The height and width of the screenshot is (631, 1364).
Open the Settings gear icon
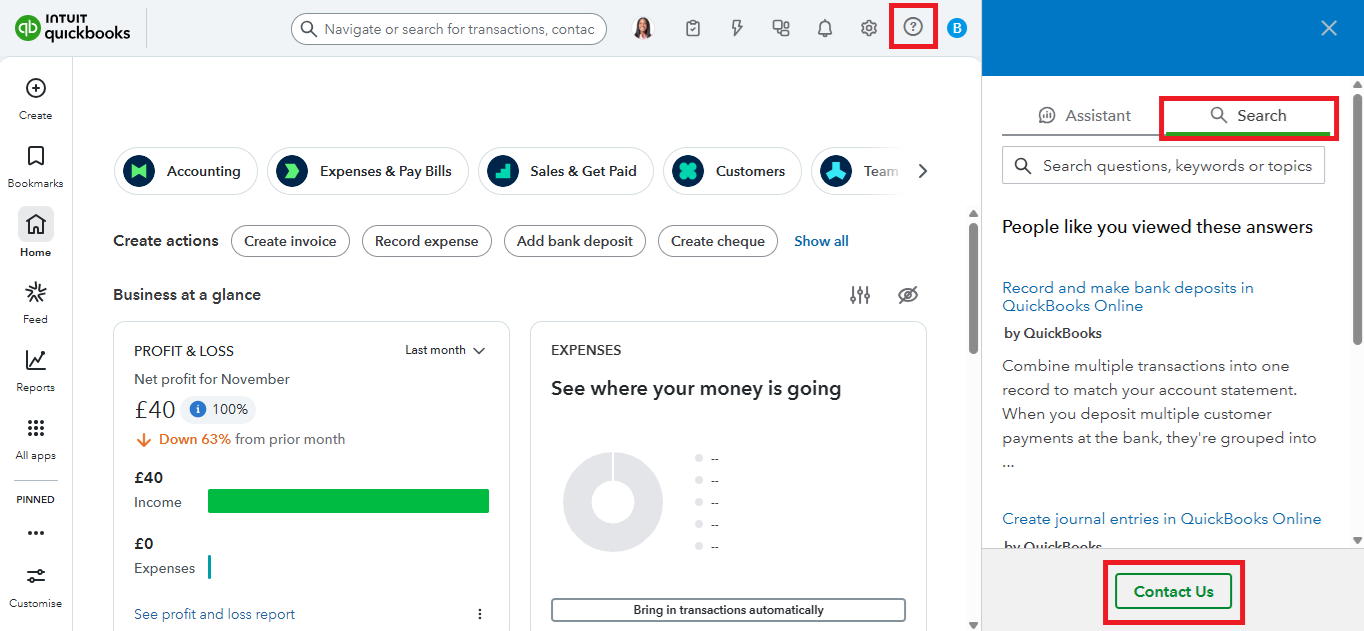coord(868,28)
